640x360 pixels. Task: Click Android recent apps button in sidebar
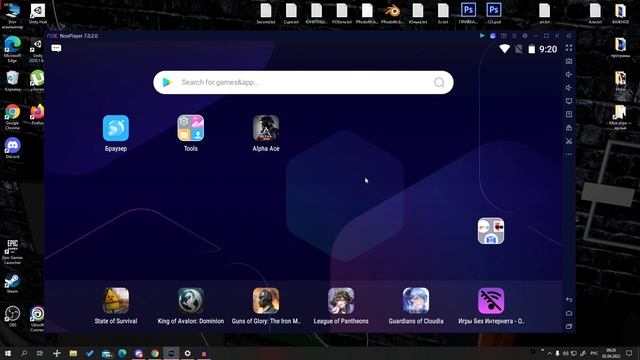[569, 327]
